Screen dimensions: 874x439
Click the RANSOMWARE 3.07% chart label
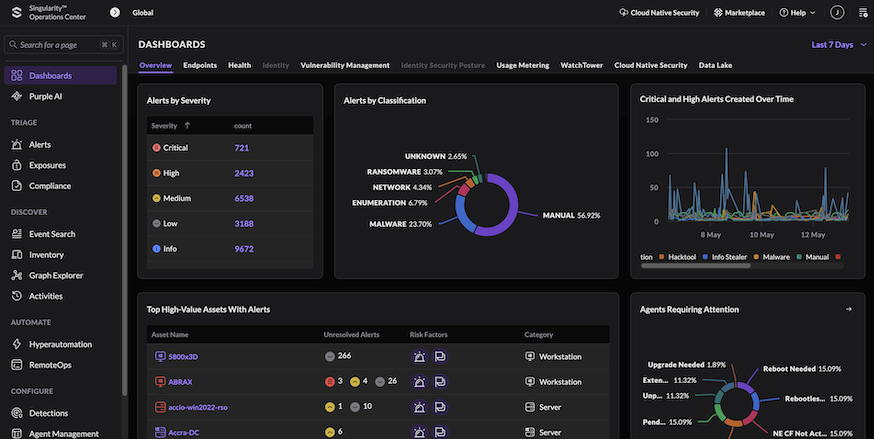click(405, 172)
